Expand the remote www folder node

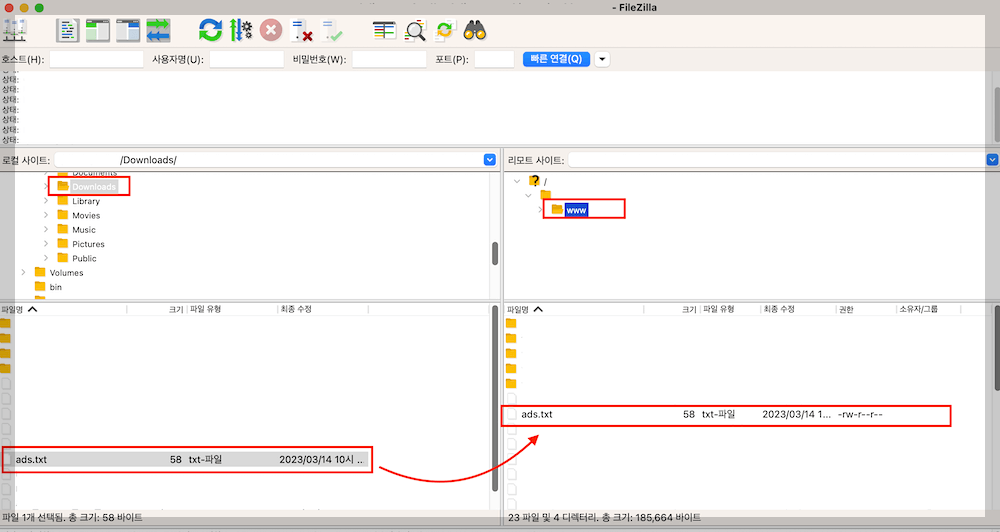[x=540, y=210]
